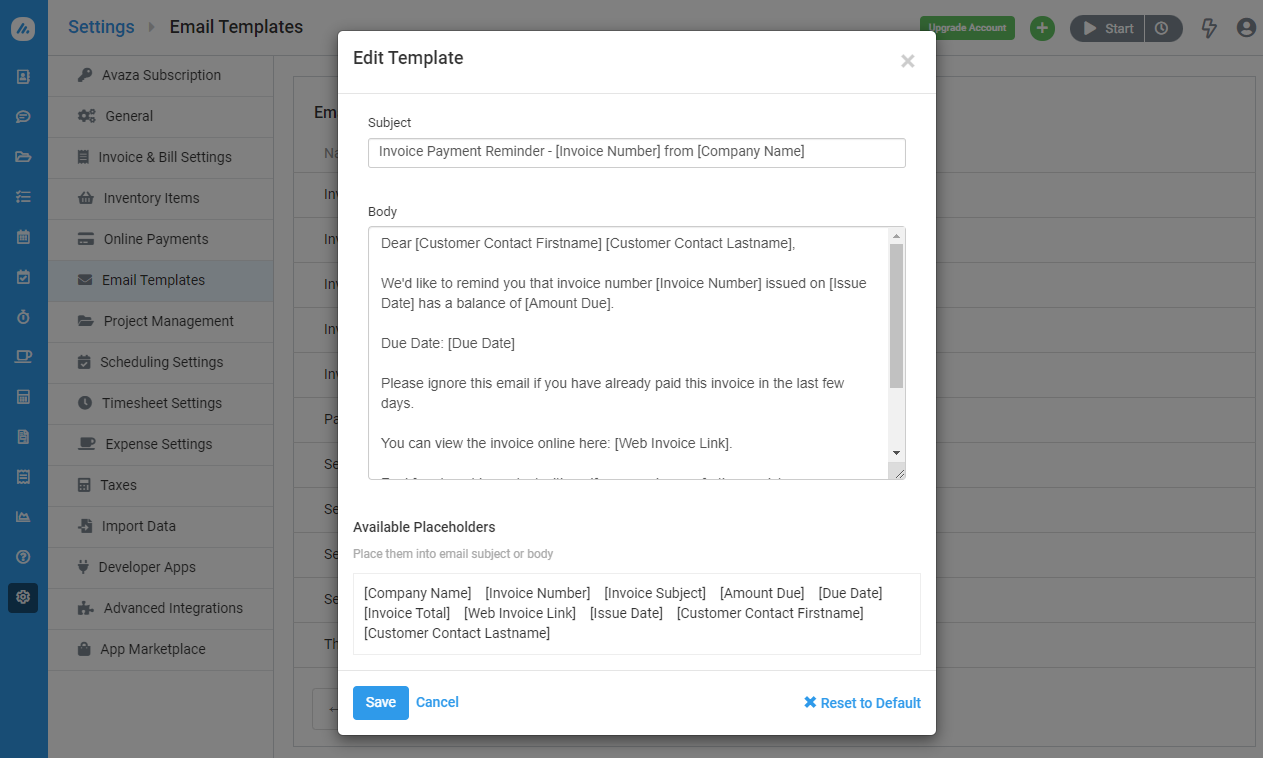Save the email template
The width and height of the screenshot is (1263, 758).
[380, 703]
